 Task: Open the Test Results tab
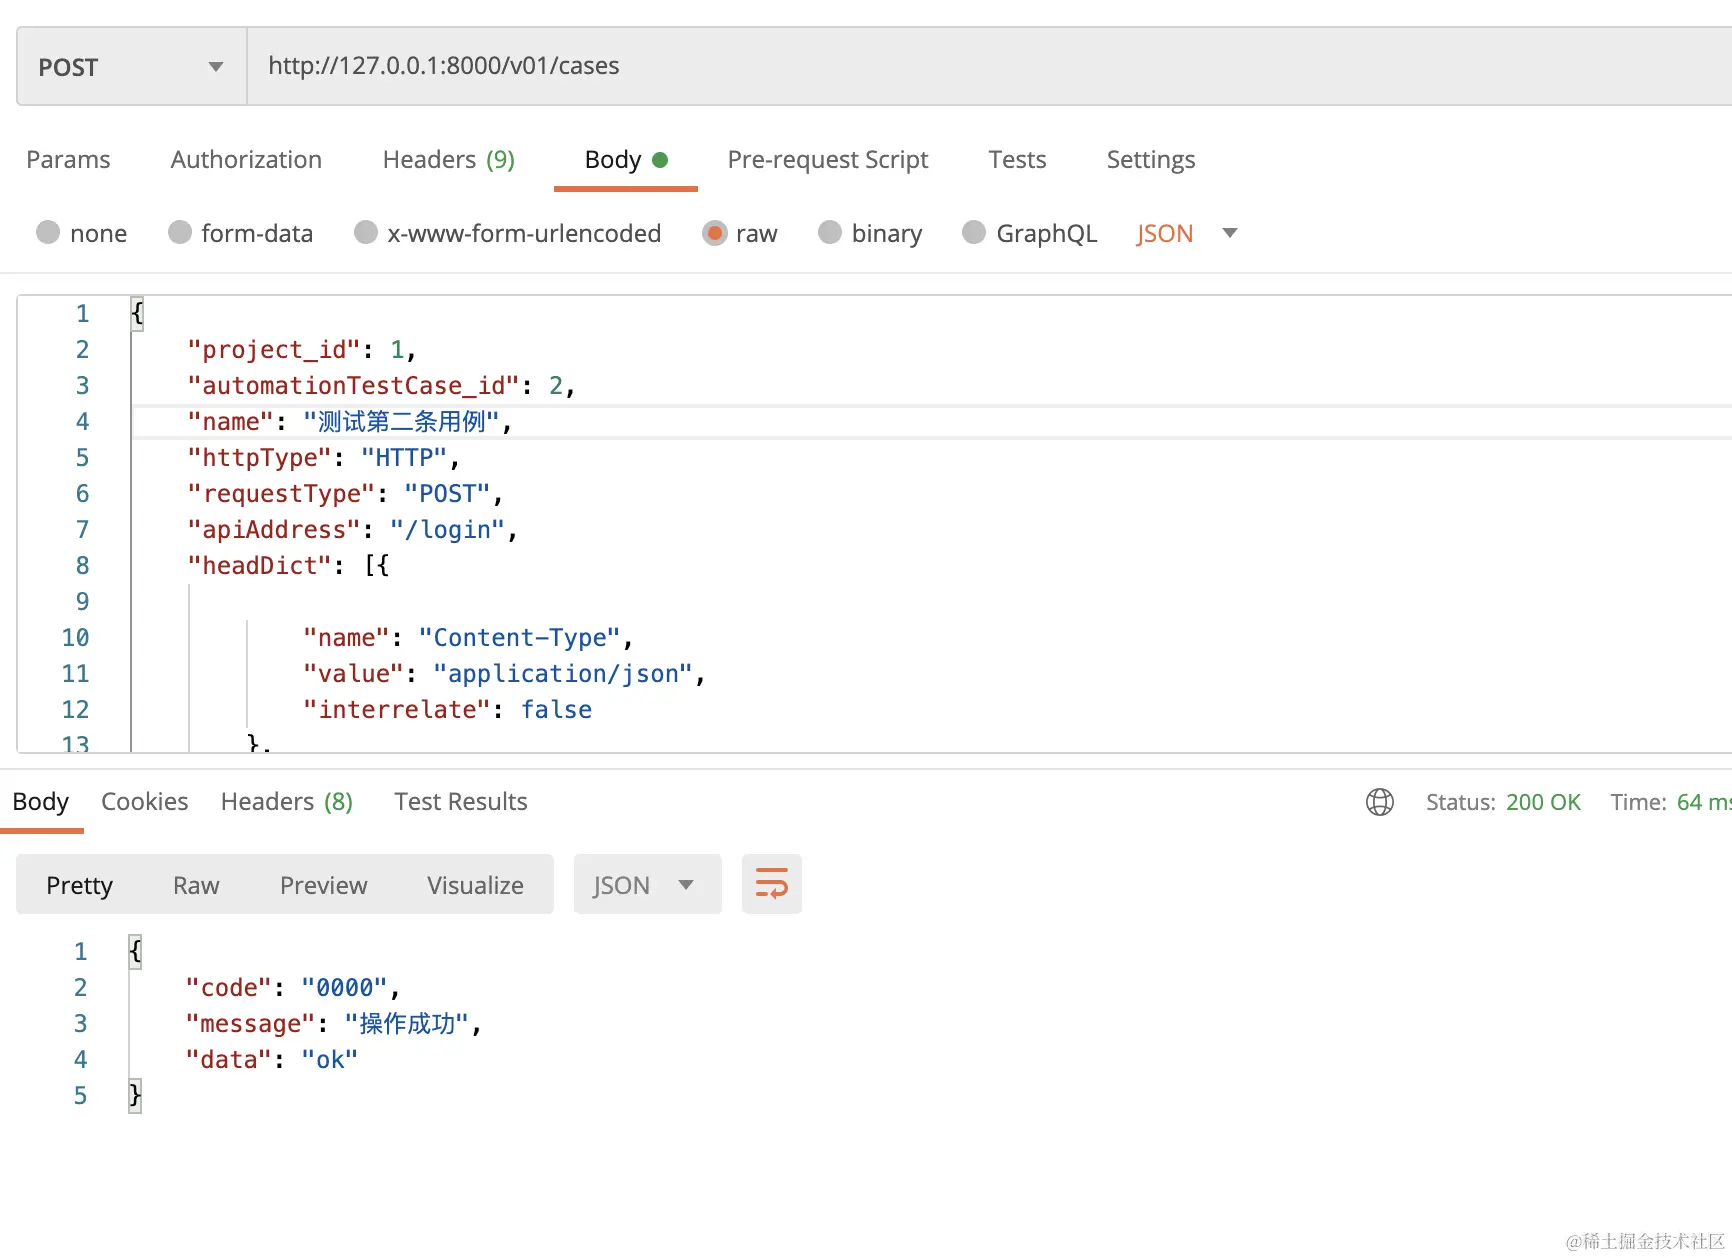[x=460, y=802]
